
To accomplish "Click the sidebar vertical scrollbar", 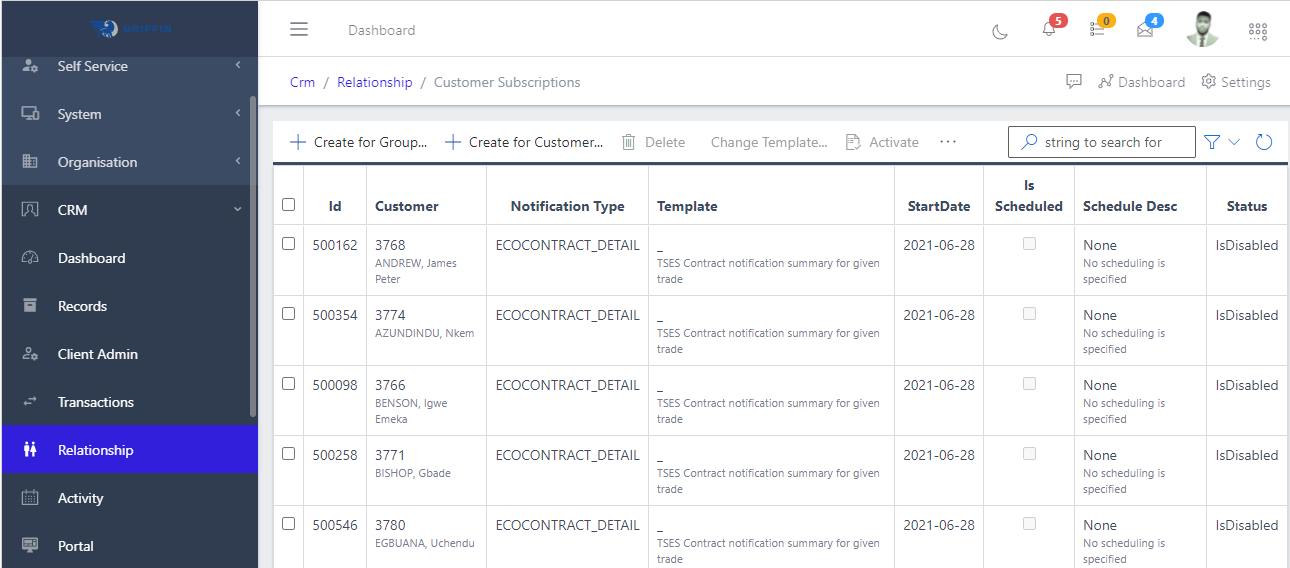I will click(x=253, y=255).
